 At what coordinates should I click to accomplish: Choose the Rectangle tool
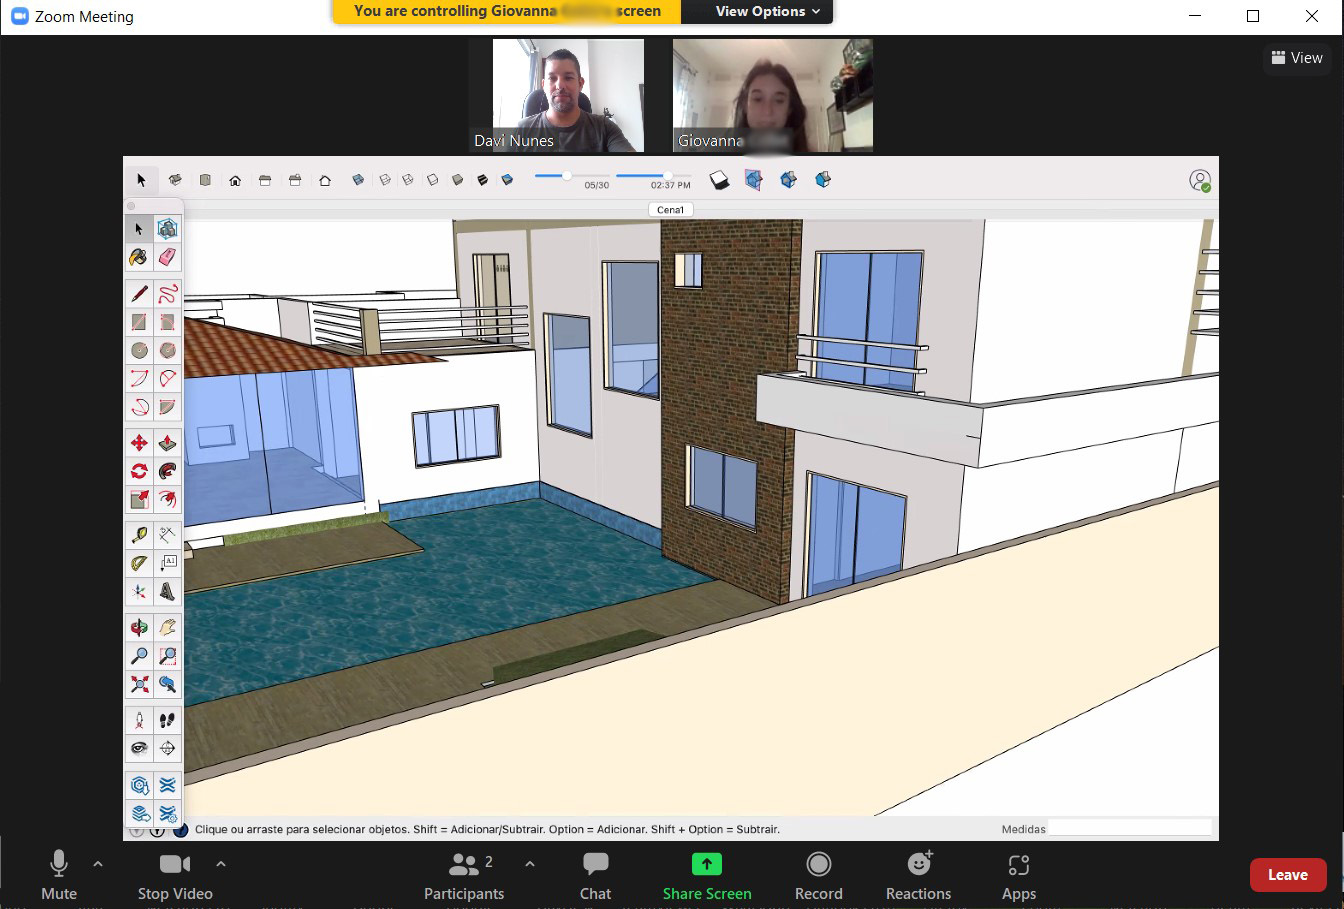139,322
